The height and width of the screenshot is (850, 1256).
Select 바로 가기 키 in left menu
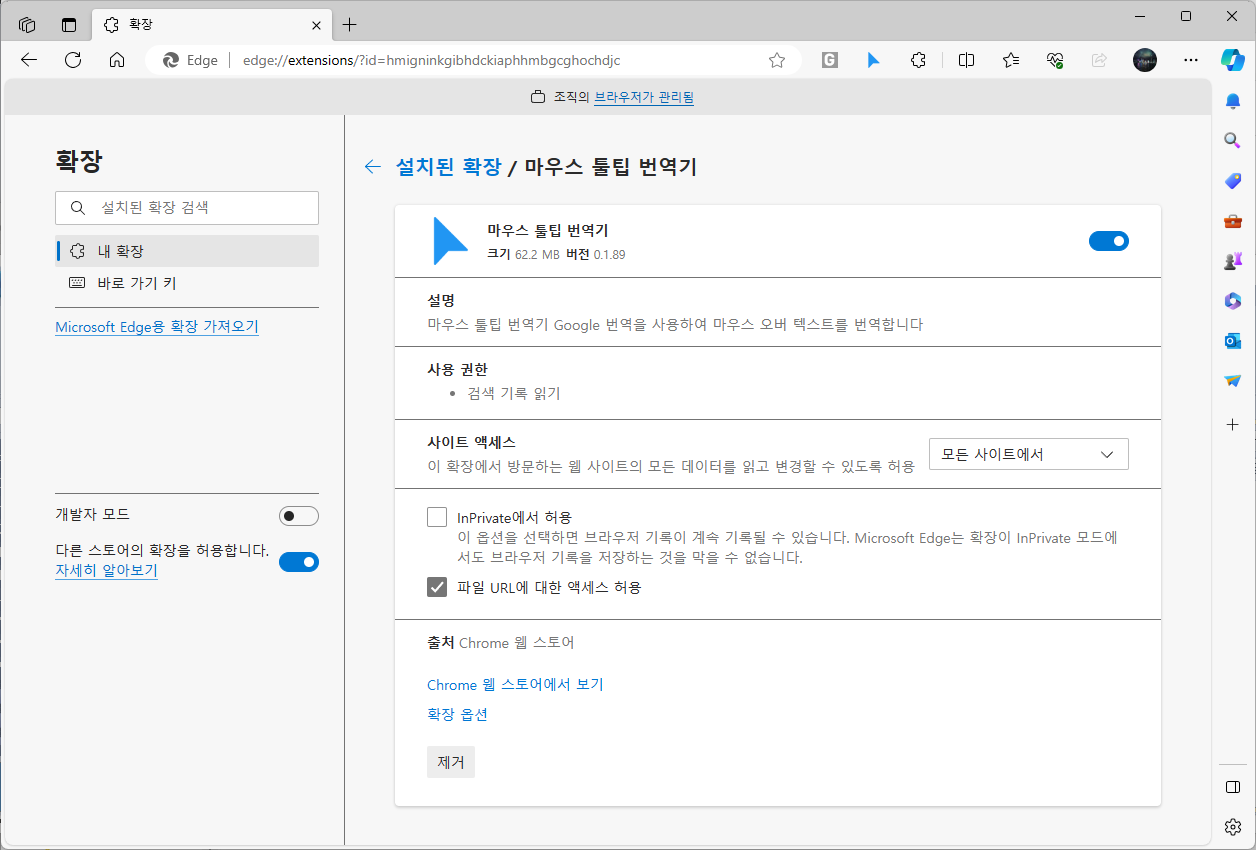click(187, 283)
